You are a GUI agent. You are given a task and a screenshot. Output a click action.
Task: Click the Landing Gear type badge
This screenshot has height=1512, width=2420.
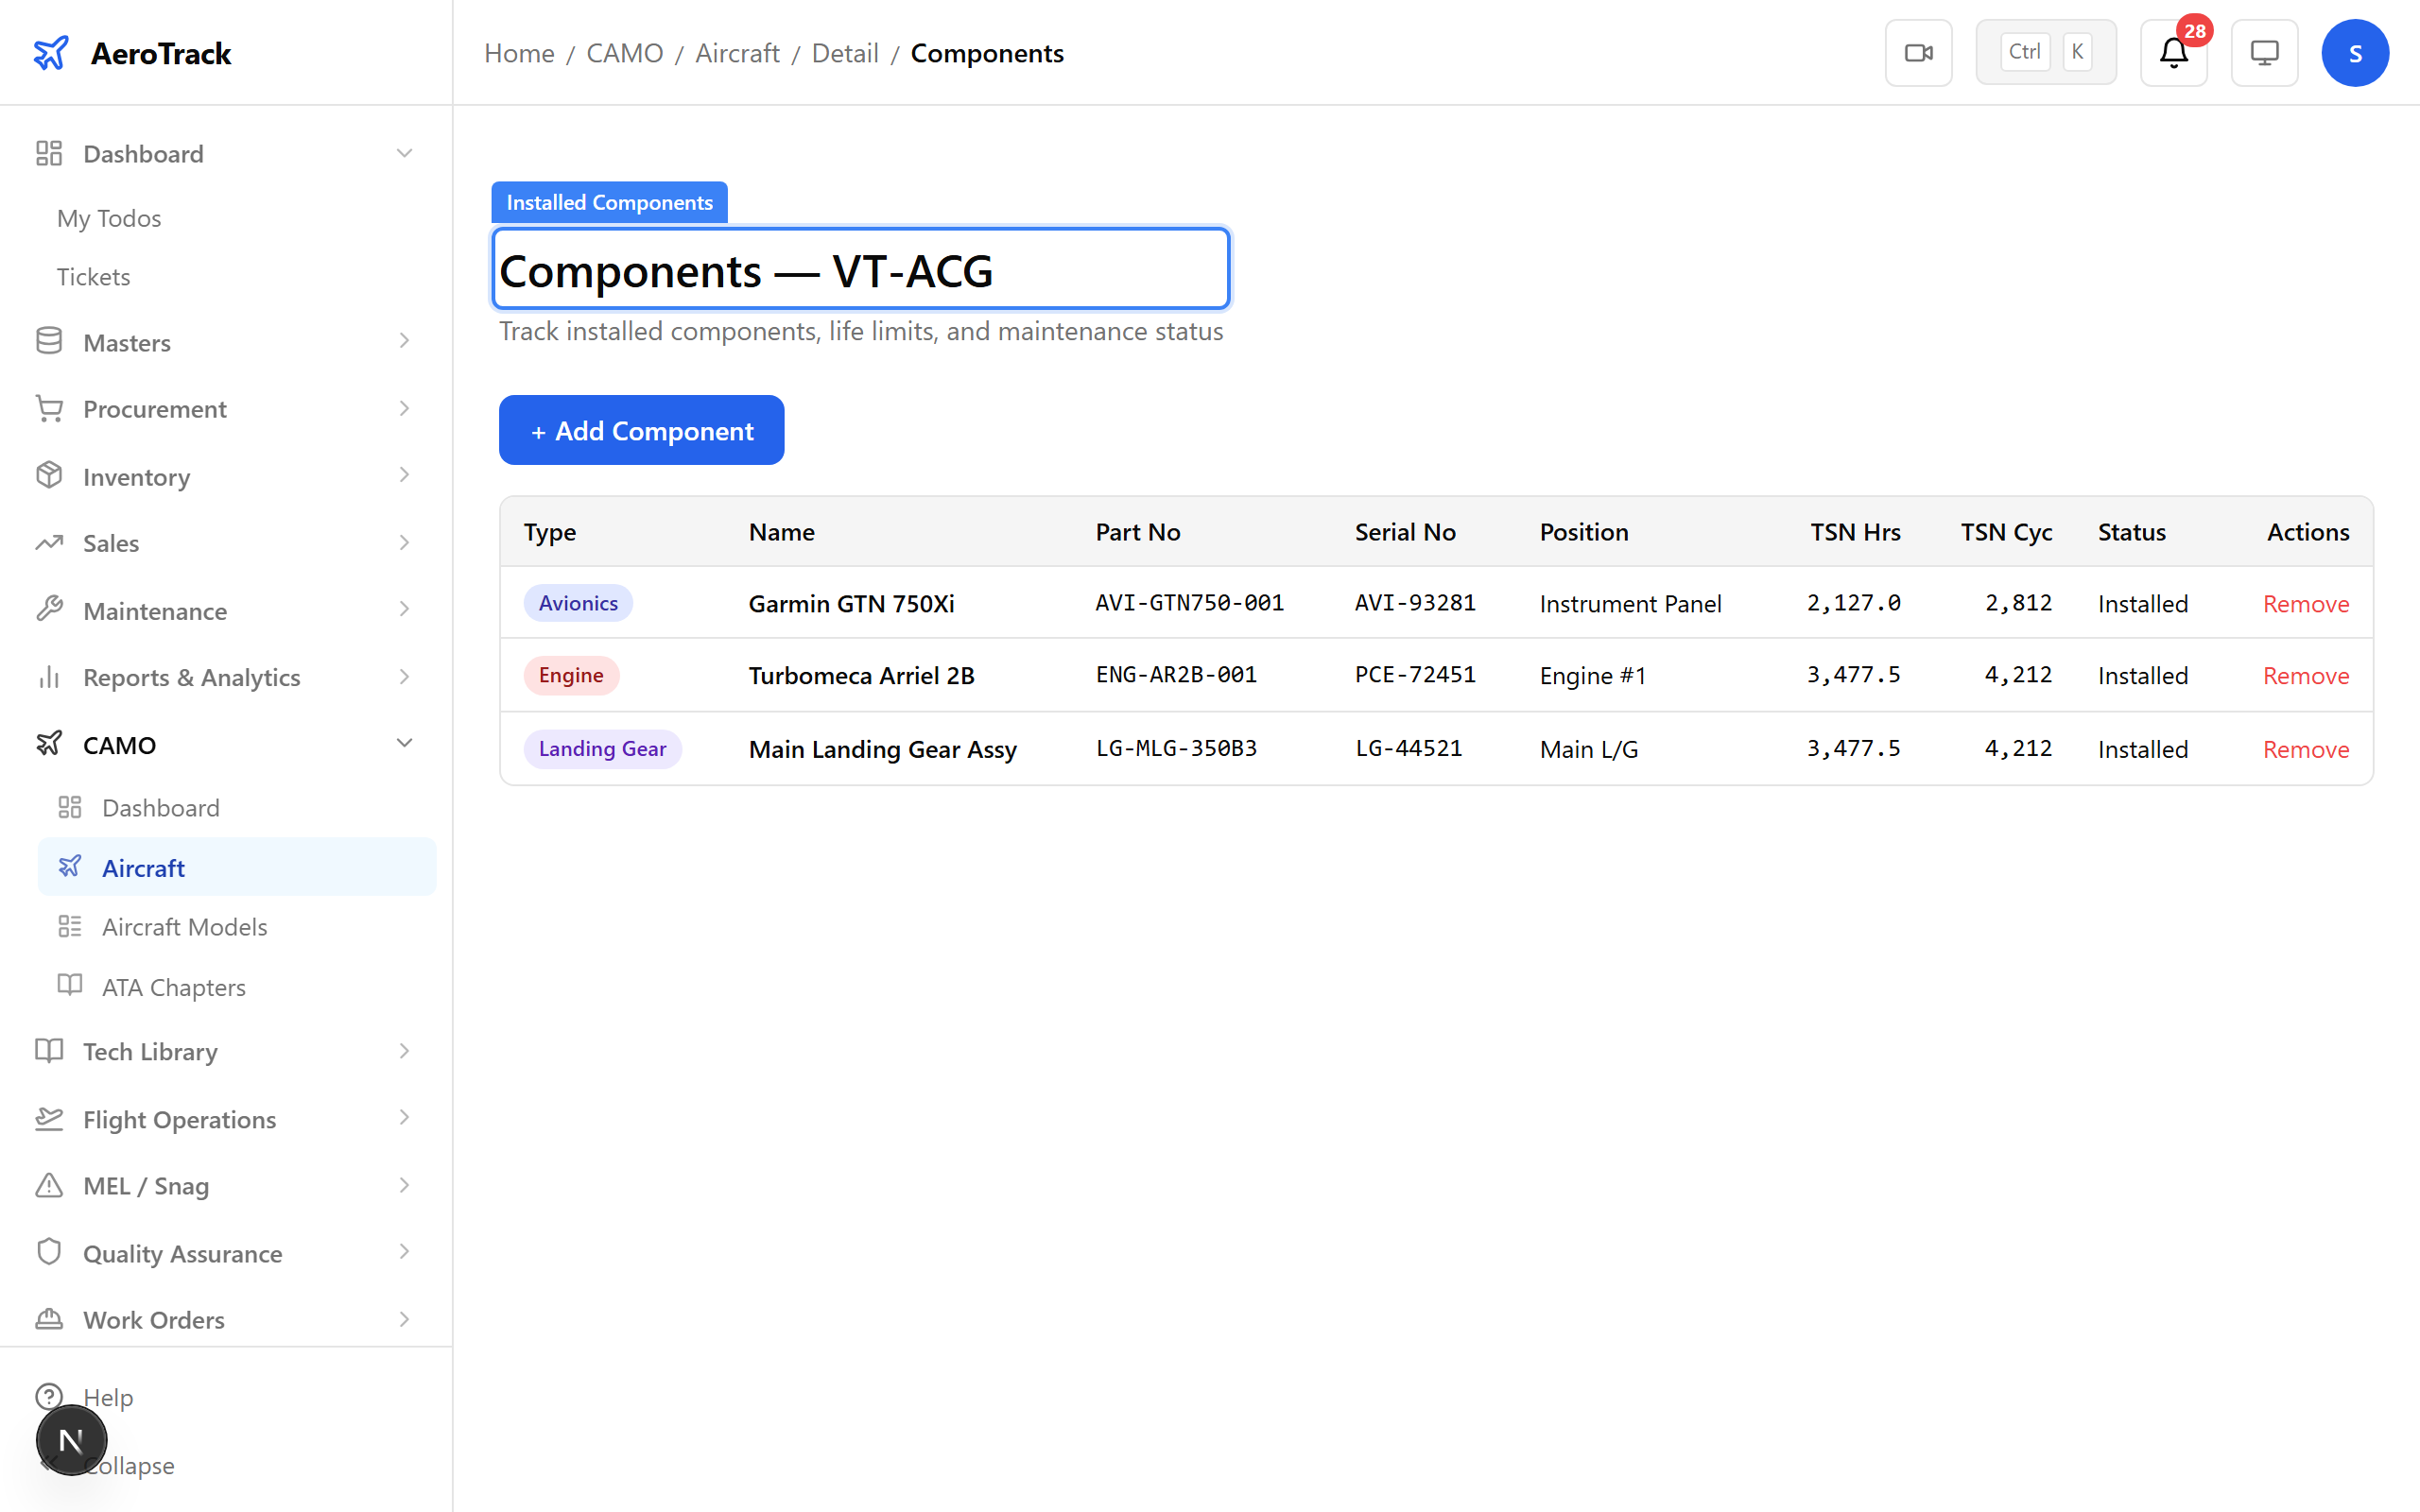click(x=602, y=749)
